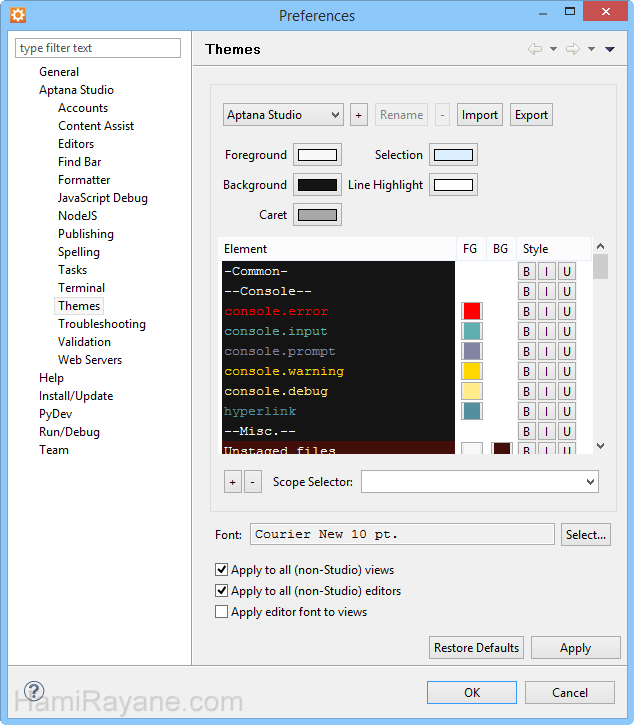Image resolution: width=634 pixels, height=725 pixels.
Task: Click Restore Defaults
Action: (x=476, y=647)
